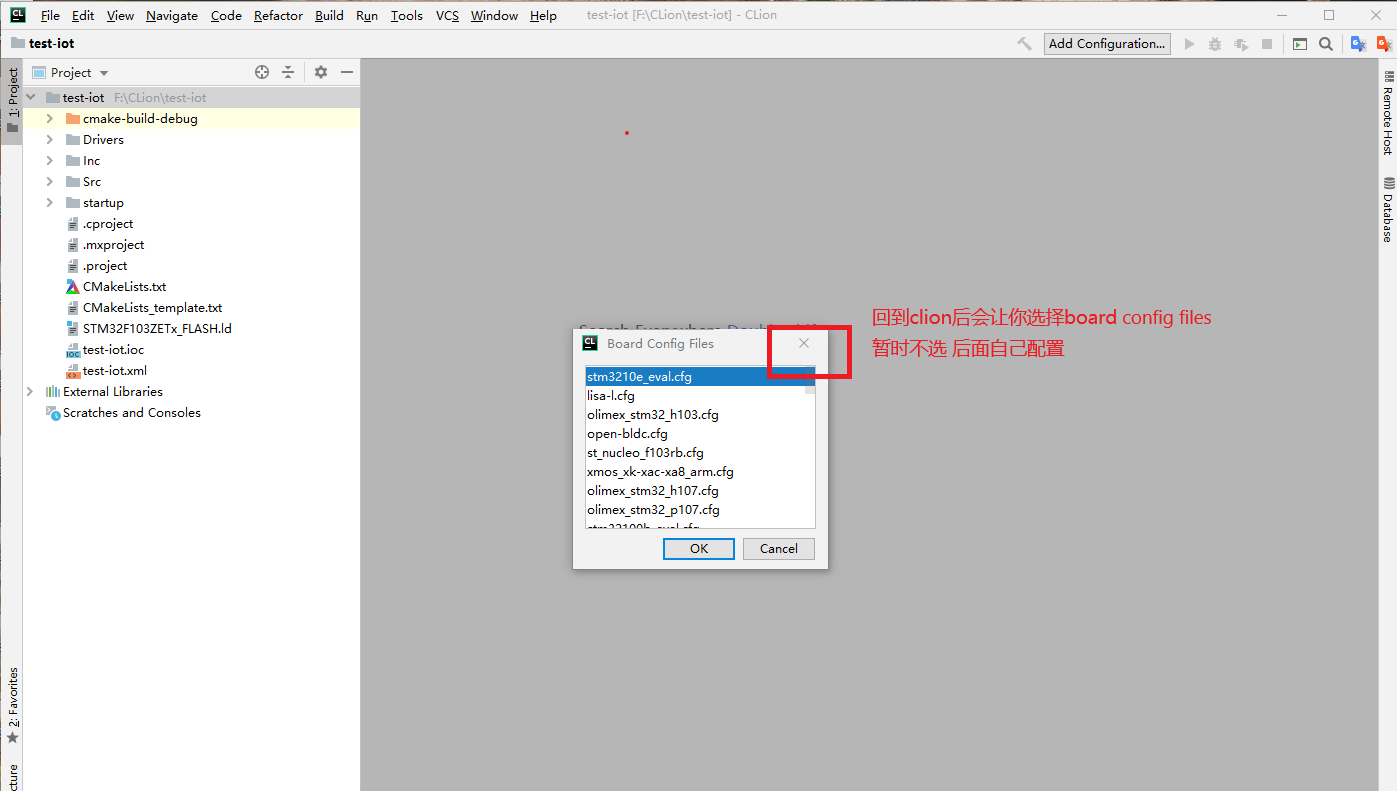Viewport: 1397px width, 791px height.
Task: Open the Refactor menu
Action: pyautogui.click(x=277, y=15)
